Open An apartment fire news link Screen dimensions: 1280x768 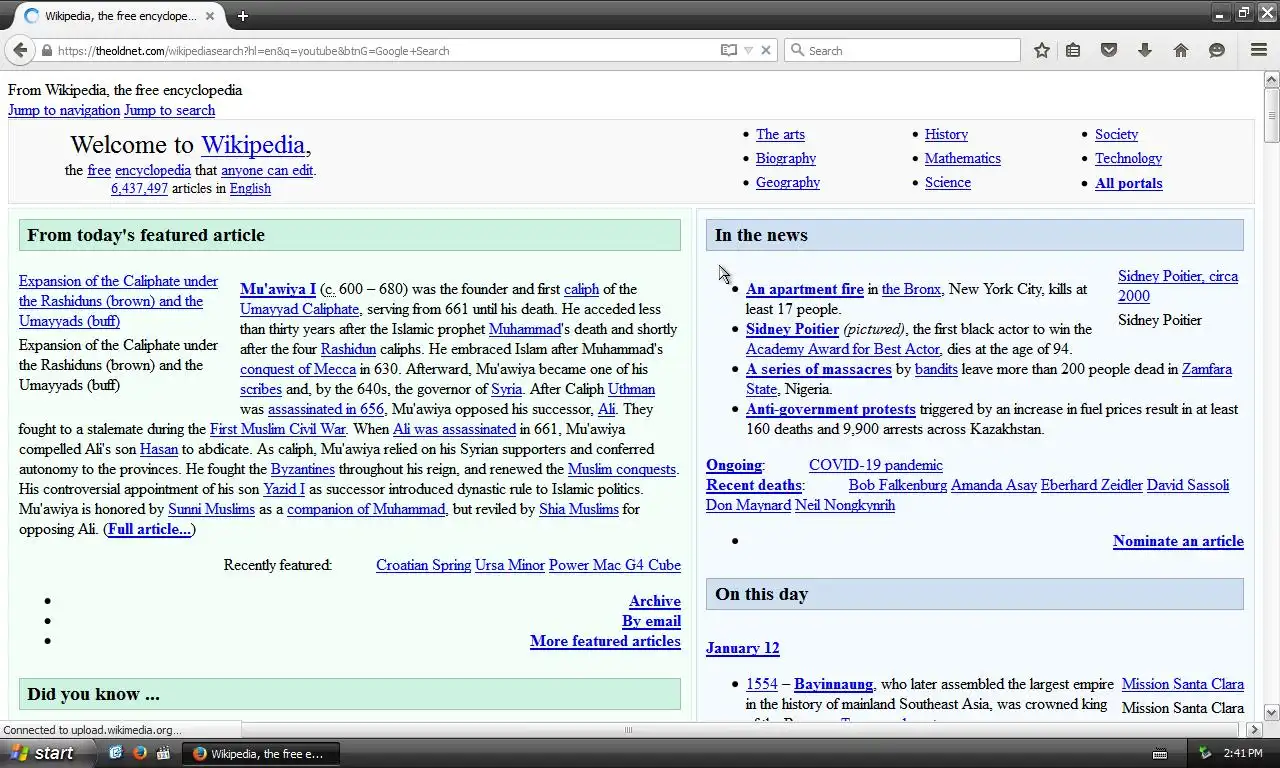(x=805, y=289)
